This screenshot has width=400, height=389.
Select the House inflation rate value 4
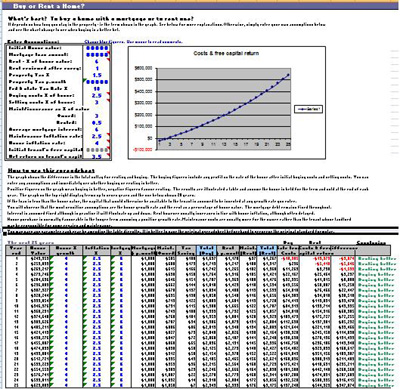[x=97, y=143]
